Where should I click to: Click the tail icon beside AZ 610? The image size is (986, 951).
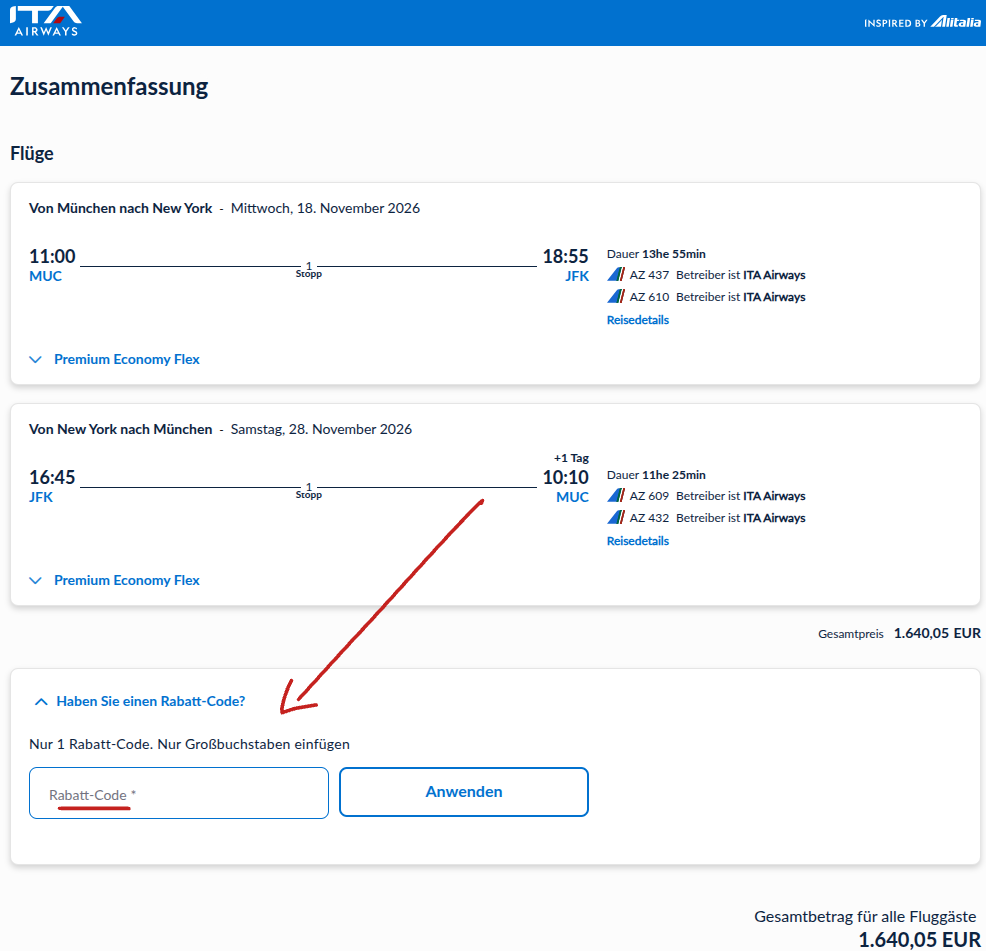tap(616, 297)
